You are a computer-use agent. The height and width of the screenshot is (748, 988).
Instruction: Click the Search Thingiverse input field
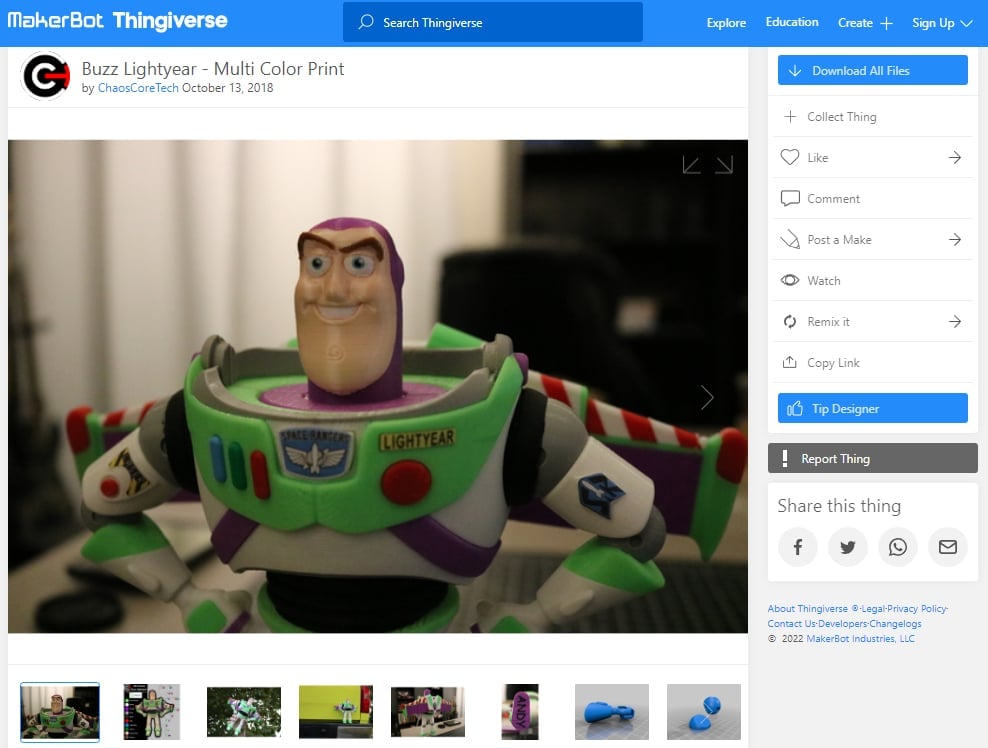coord(493,22)
